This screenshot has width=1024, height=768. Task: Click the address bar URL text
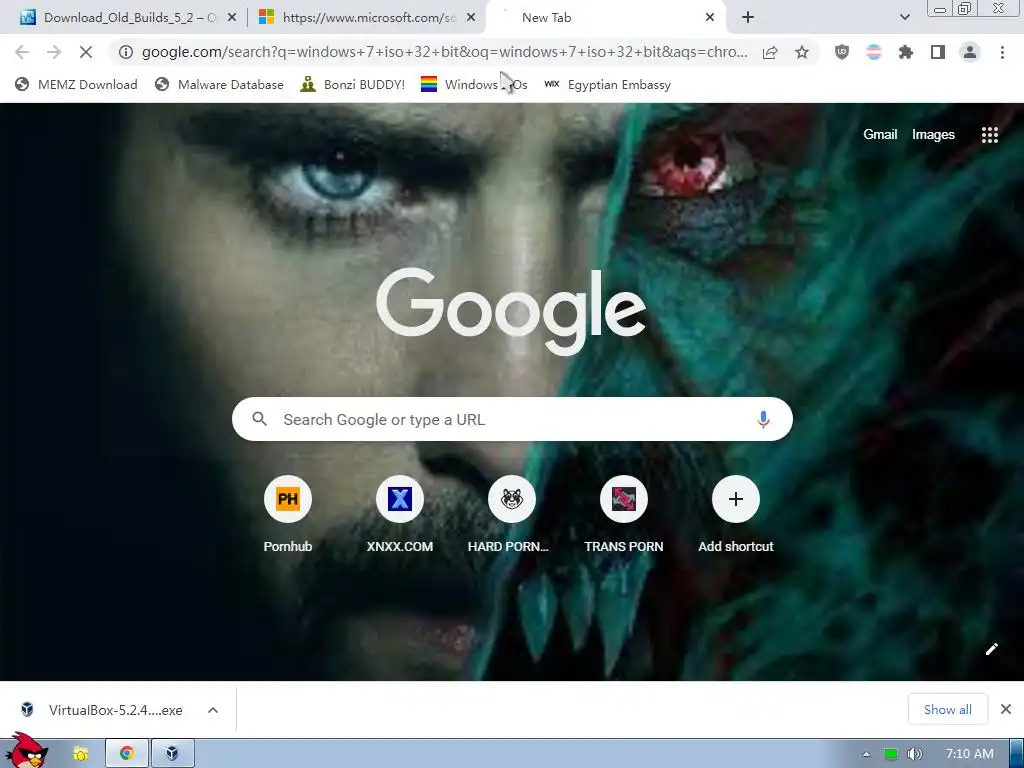[445, 52]
